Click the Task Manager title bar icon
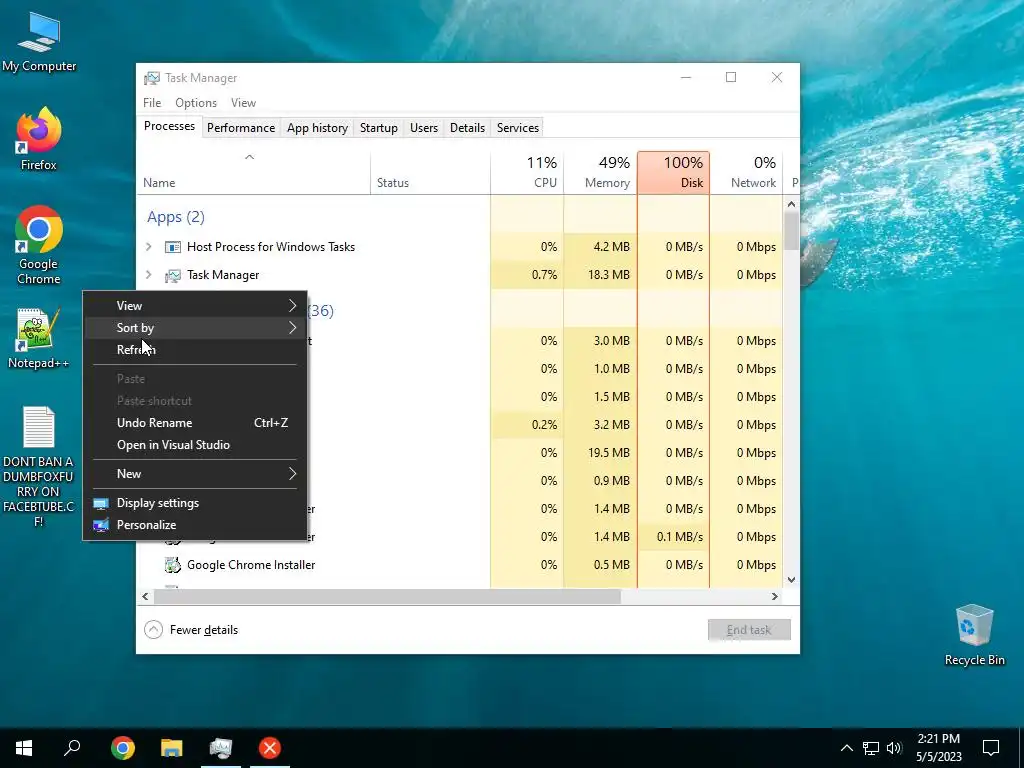Image resolution: width=1024 pixels, height=768 pixels. pyautogui.click(x=152, y=78)
